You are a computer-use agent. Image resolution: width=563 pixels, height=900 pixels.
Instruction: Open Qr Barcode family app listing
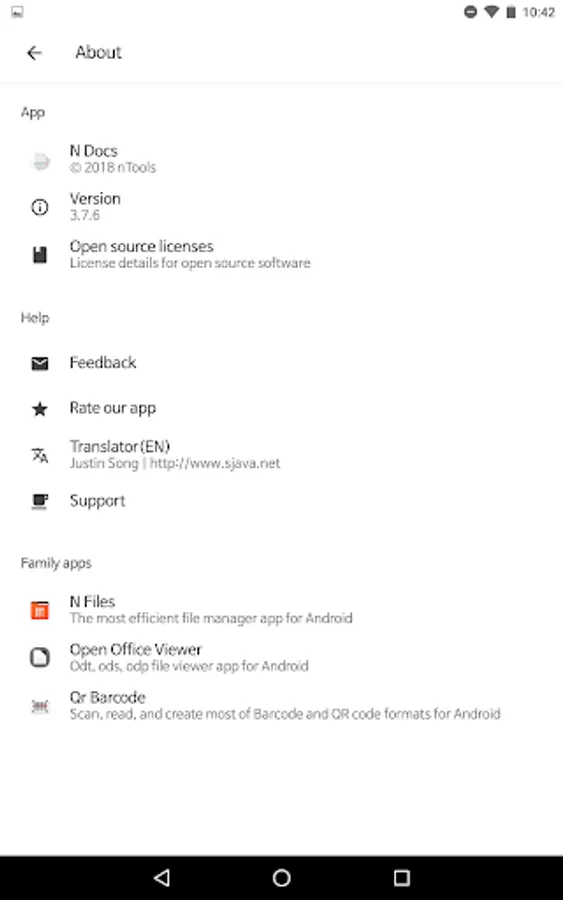pos(281,705)
